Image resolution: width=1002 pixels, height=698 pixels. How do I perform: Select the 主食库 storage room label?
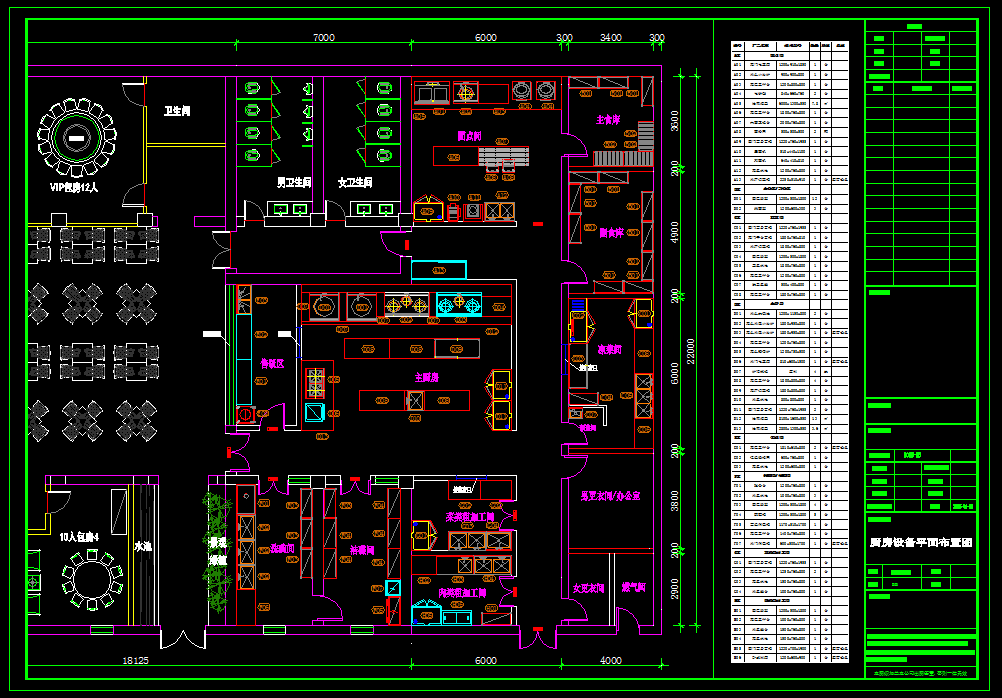point(609,120)
